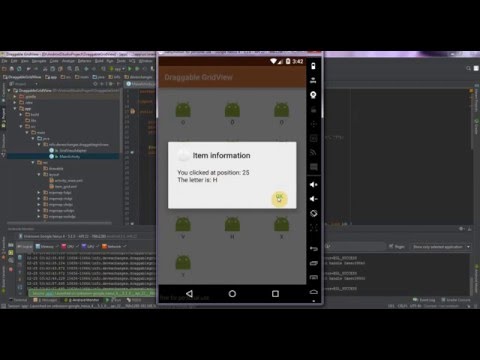This screenshot has width=480, height=360.
Task: Click the logcat search input field
Action: 355,247
